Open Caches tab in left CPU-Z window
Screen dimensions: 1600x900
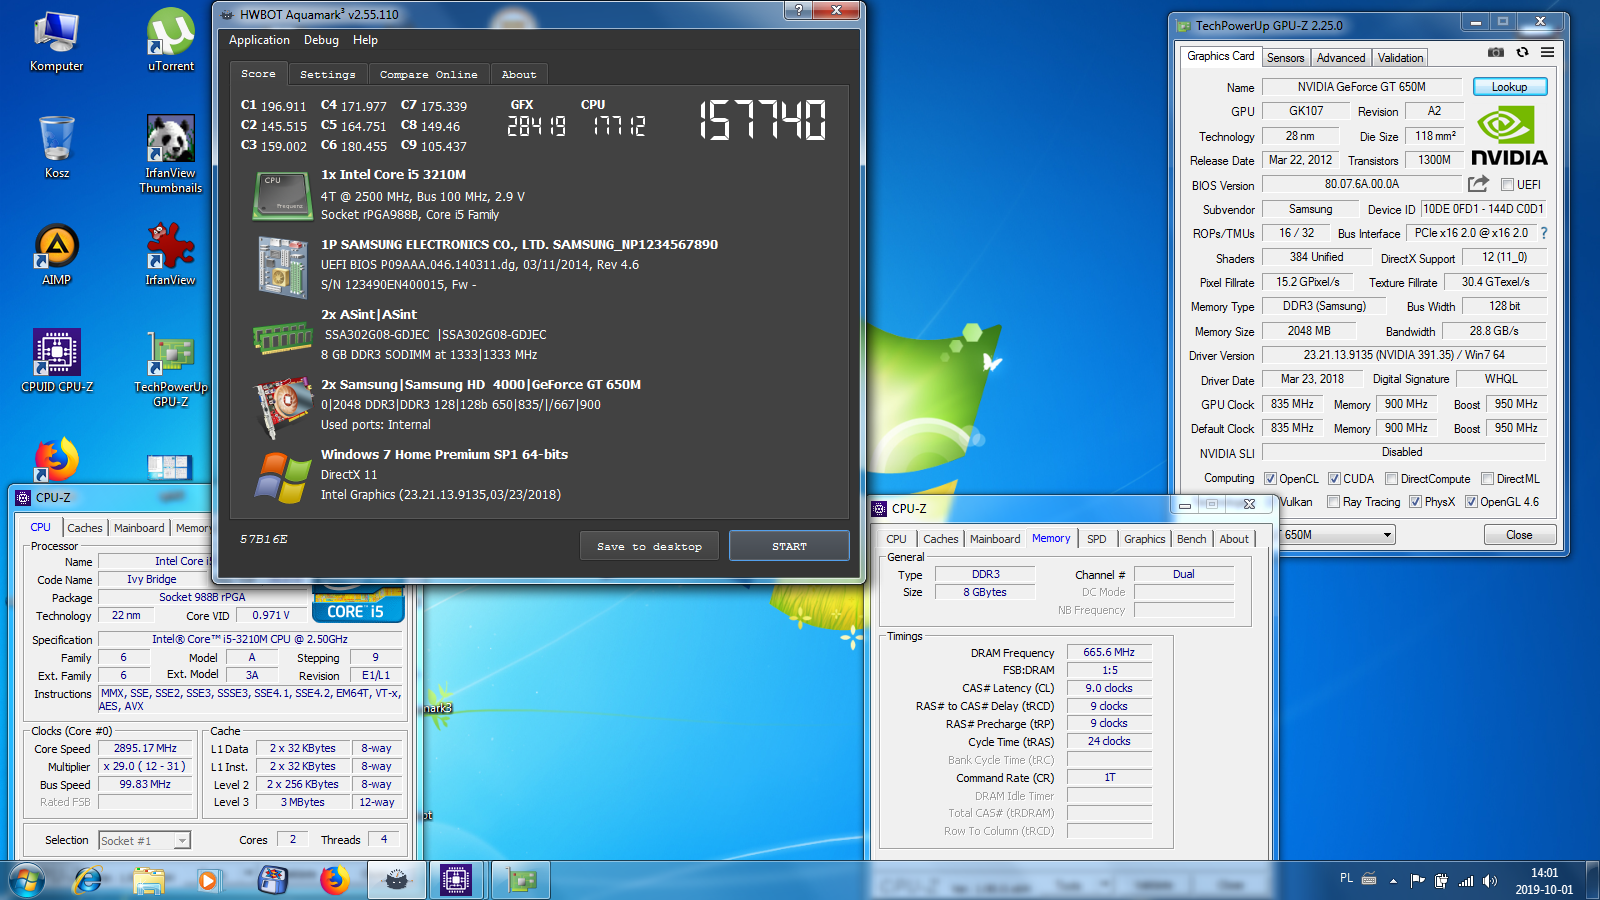pos(84,528)
